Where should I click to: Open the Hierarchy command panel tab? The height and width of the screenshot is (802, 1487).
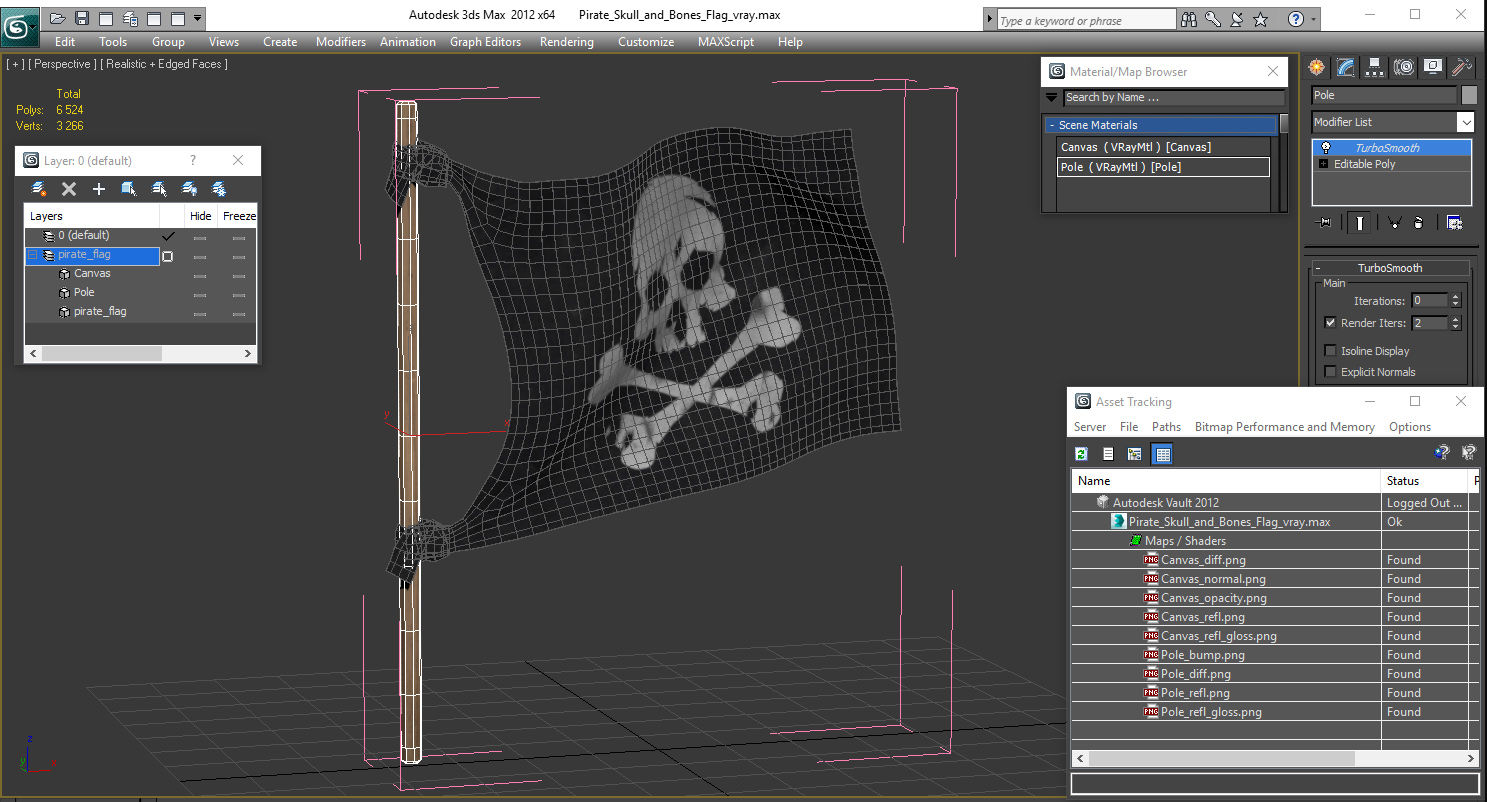pos(1375,67)
